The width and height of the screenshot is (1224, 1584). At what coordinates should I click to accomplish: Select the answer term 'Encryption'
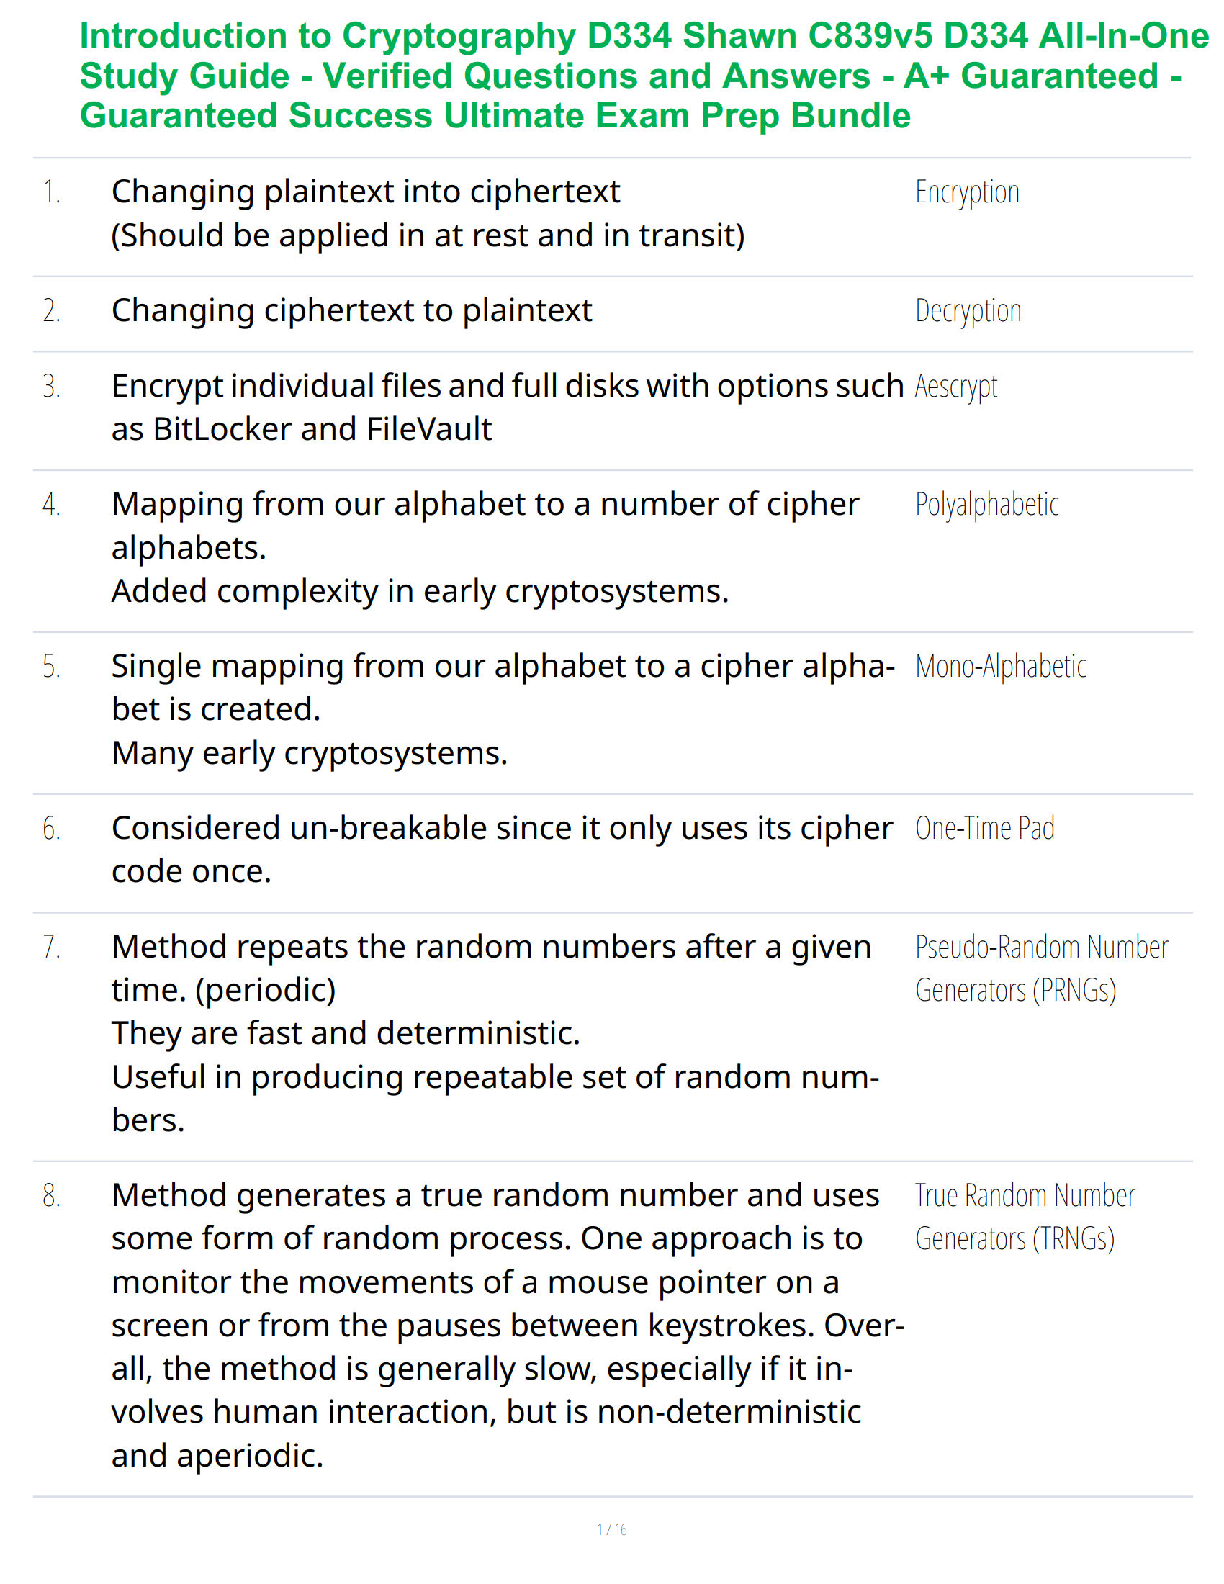[x=967, y=192]
